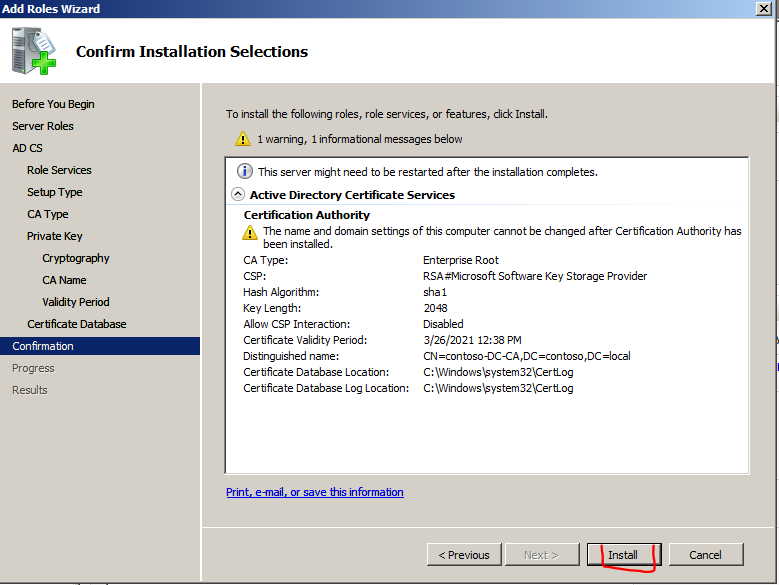
Task: Click the 'Certificate Validity Period:' label
Action: pyautogui.click(x=305, y=340)
